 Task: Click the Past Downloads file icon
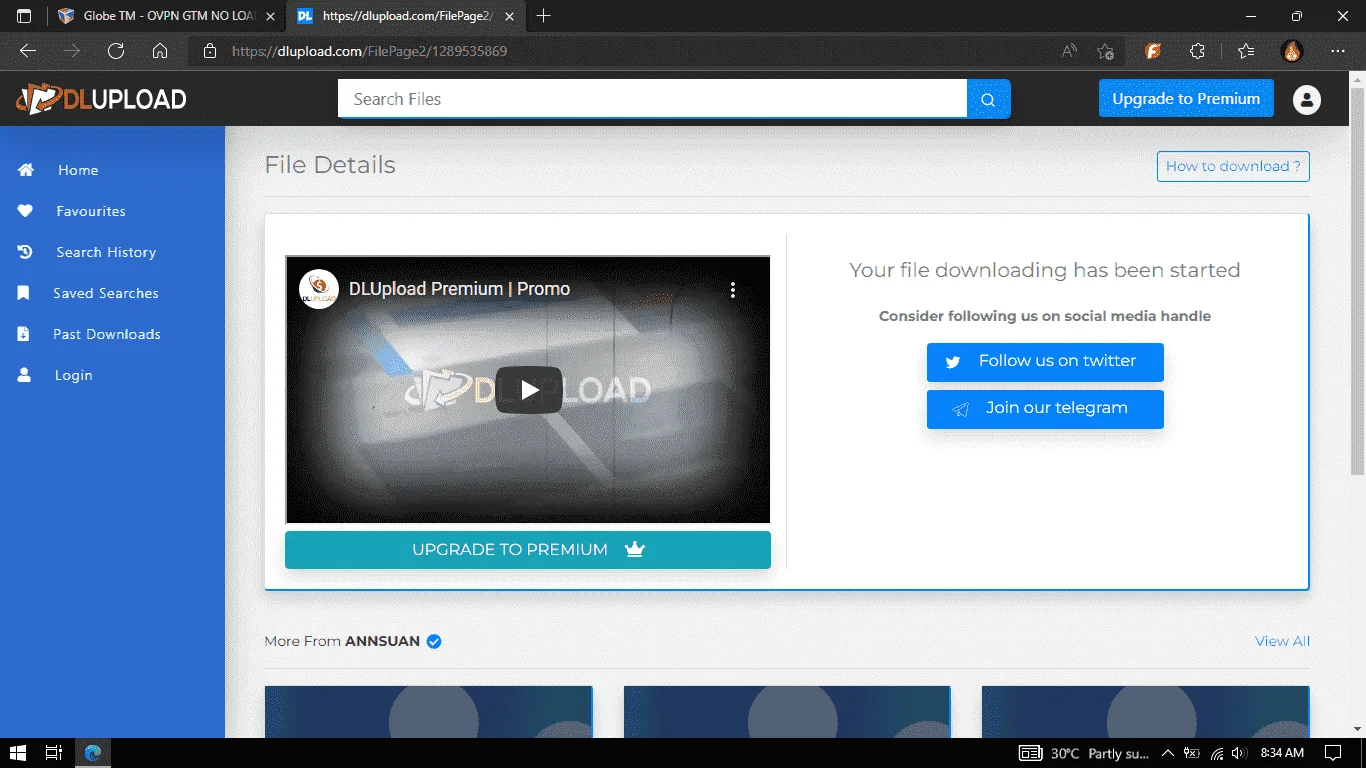23,334
